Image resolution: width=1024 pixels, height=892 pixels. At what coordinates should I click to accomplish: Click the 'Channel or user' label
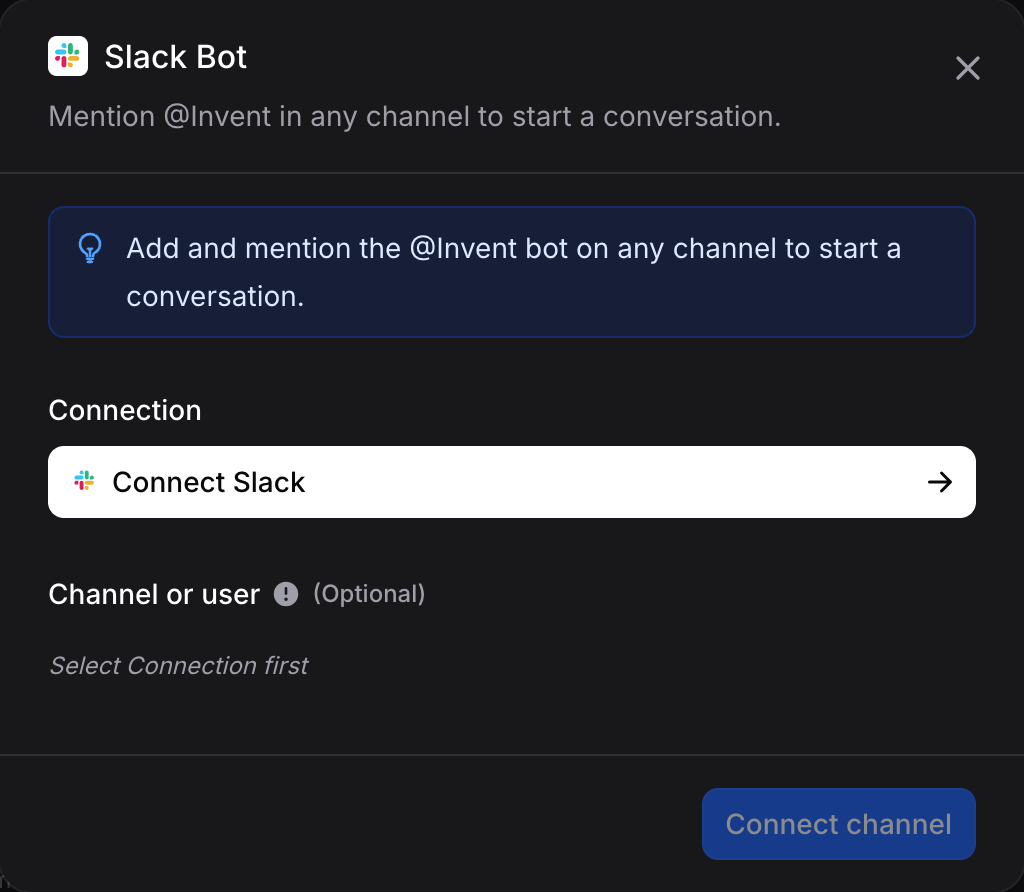click(x=154, y=594)
